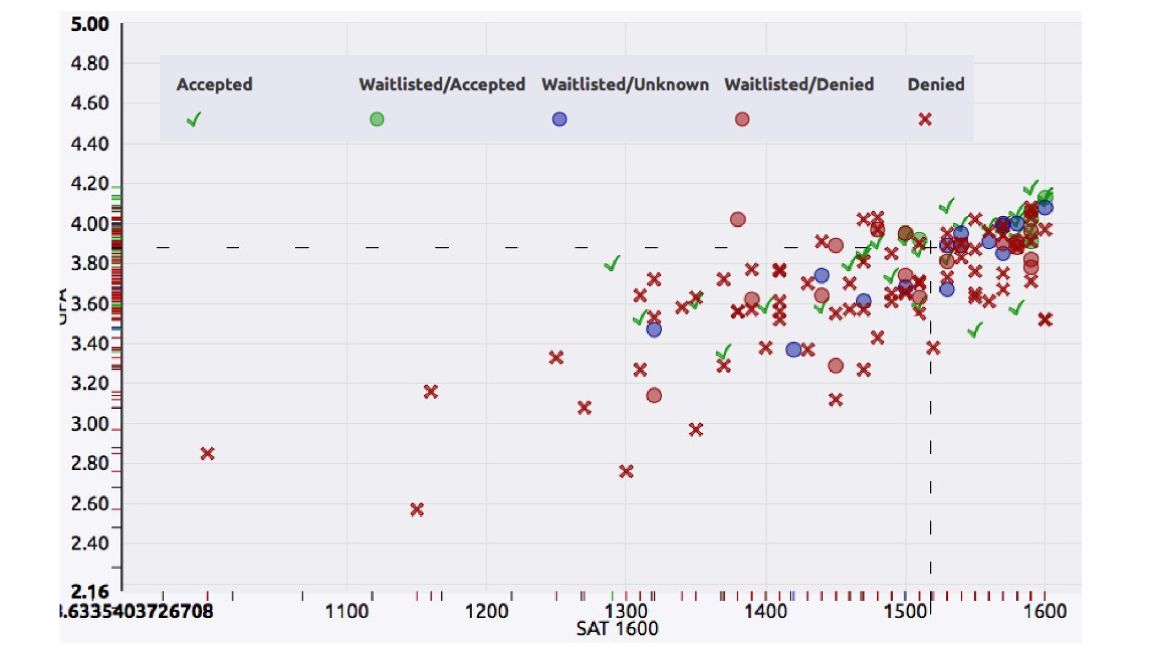Click the 3.20 y-axis label

[x=90, y=384]
